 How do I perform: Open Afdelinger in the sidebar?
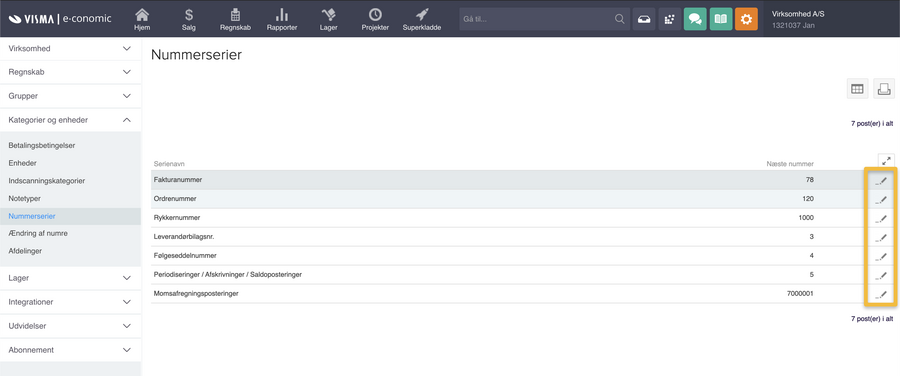(25, 251)
